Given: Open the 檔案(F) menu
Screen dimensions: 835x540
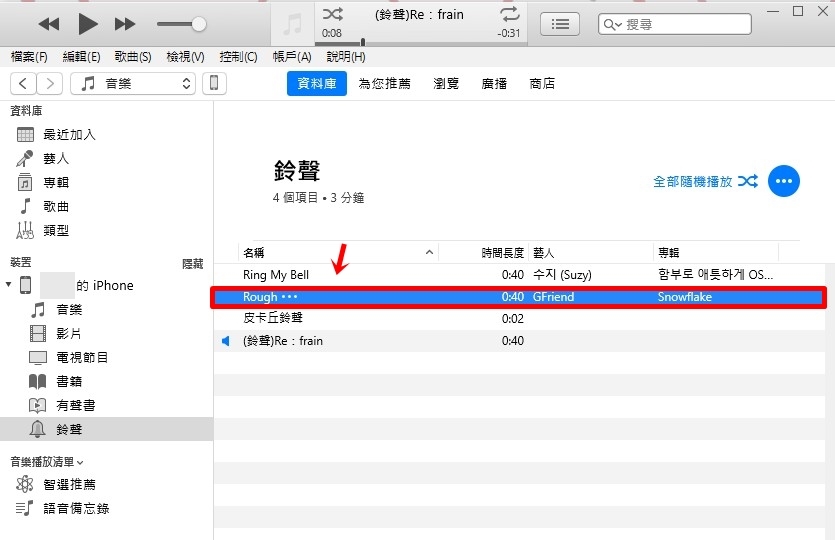Looking at the screenshot, I should point(29,56).
